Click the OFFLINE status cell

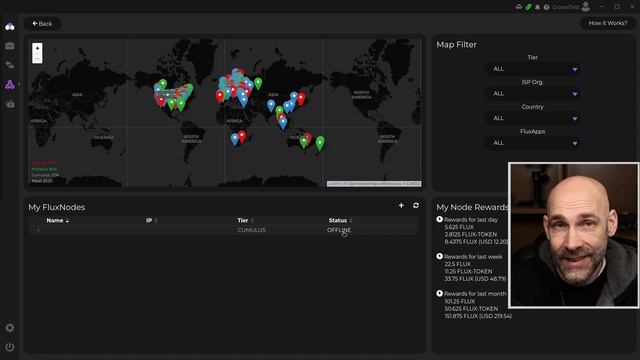(339, 230)
